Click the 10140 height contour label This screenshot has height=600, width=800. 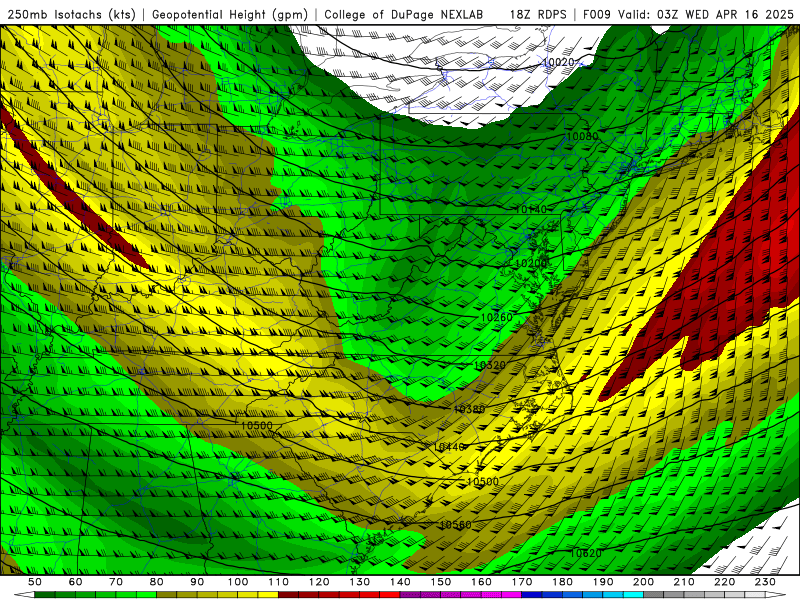531,209
